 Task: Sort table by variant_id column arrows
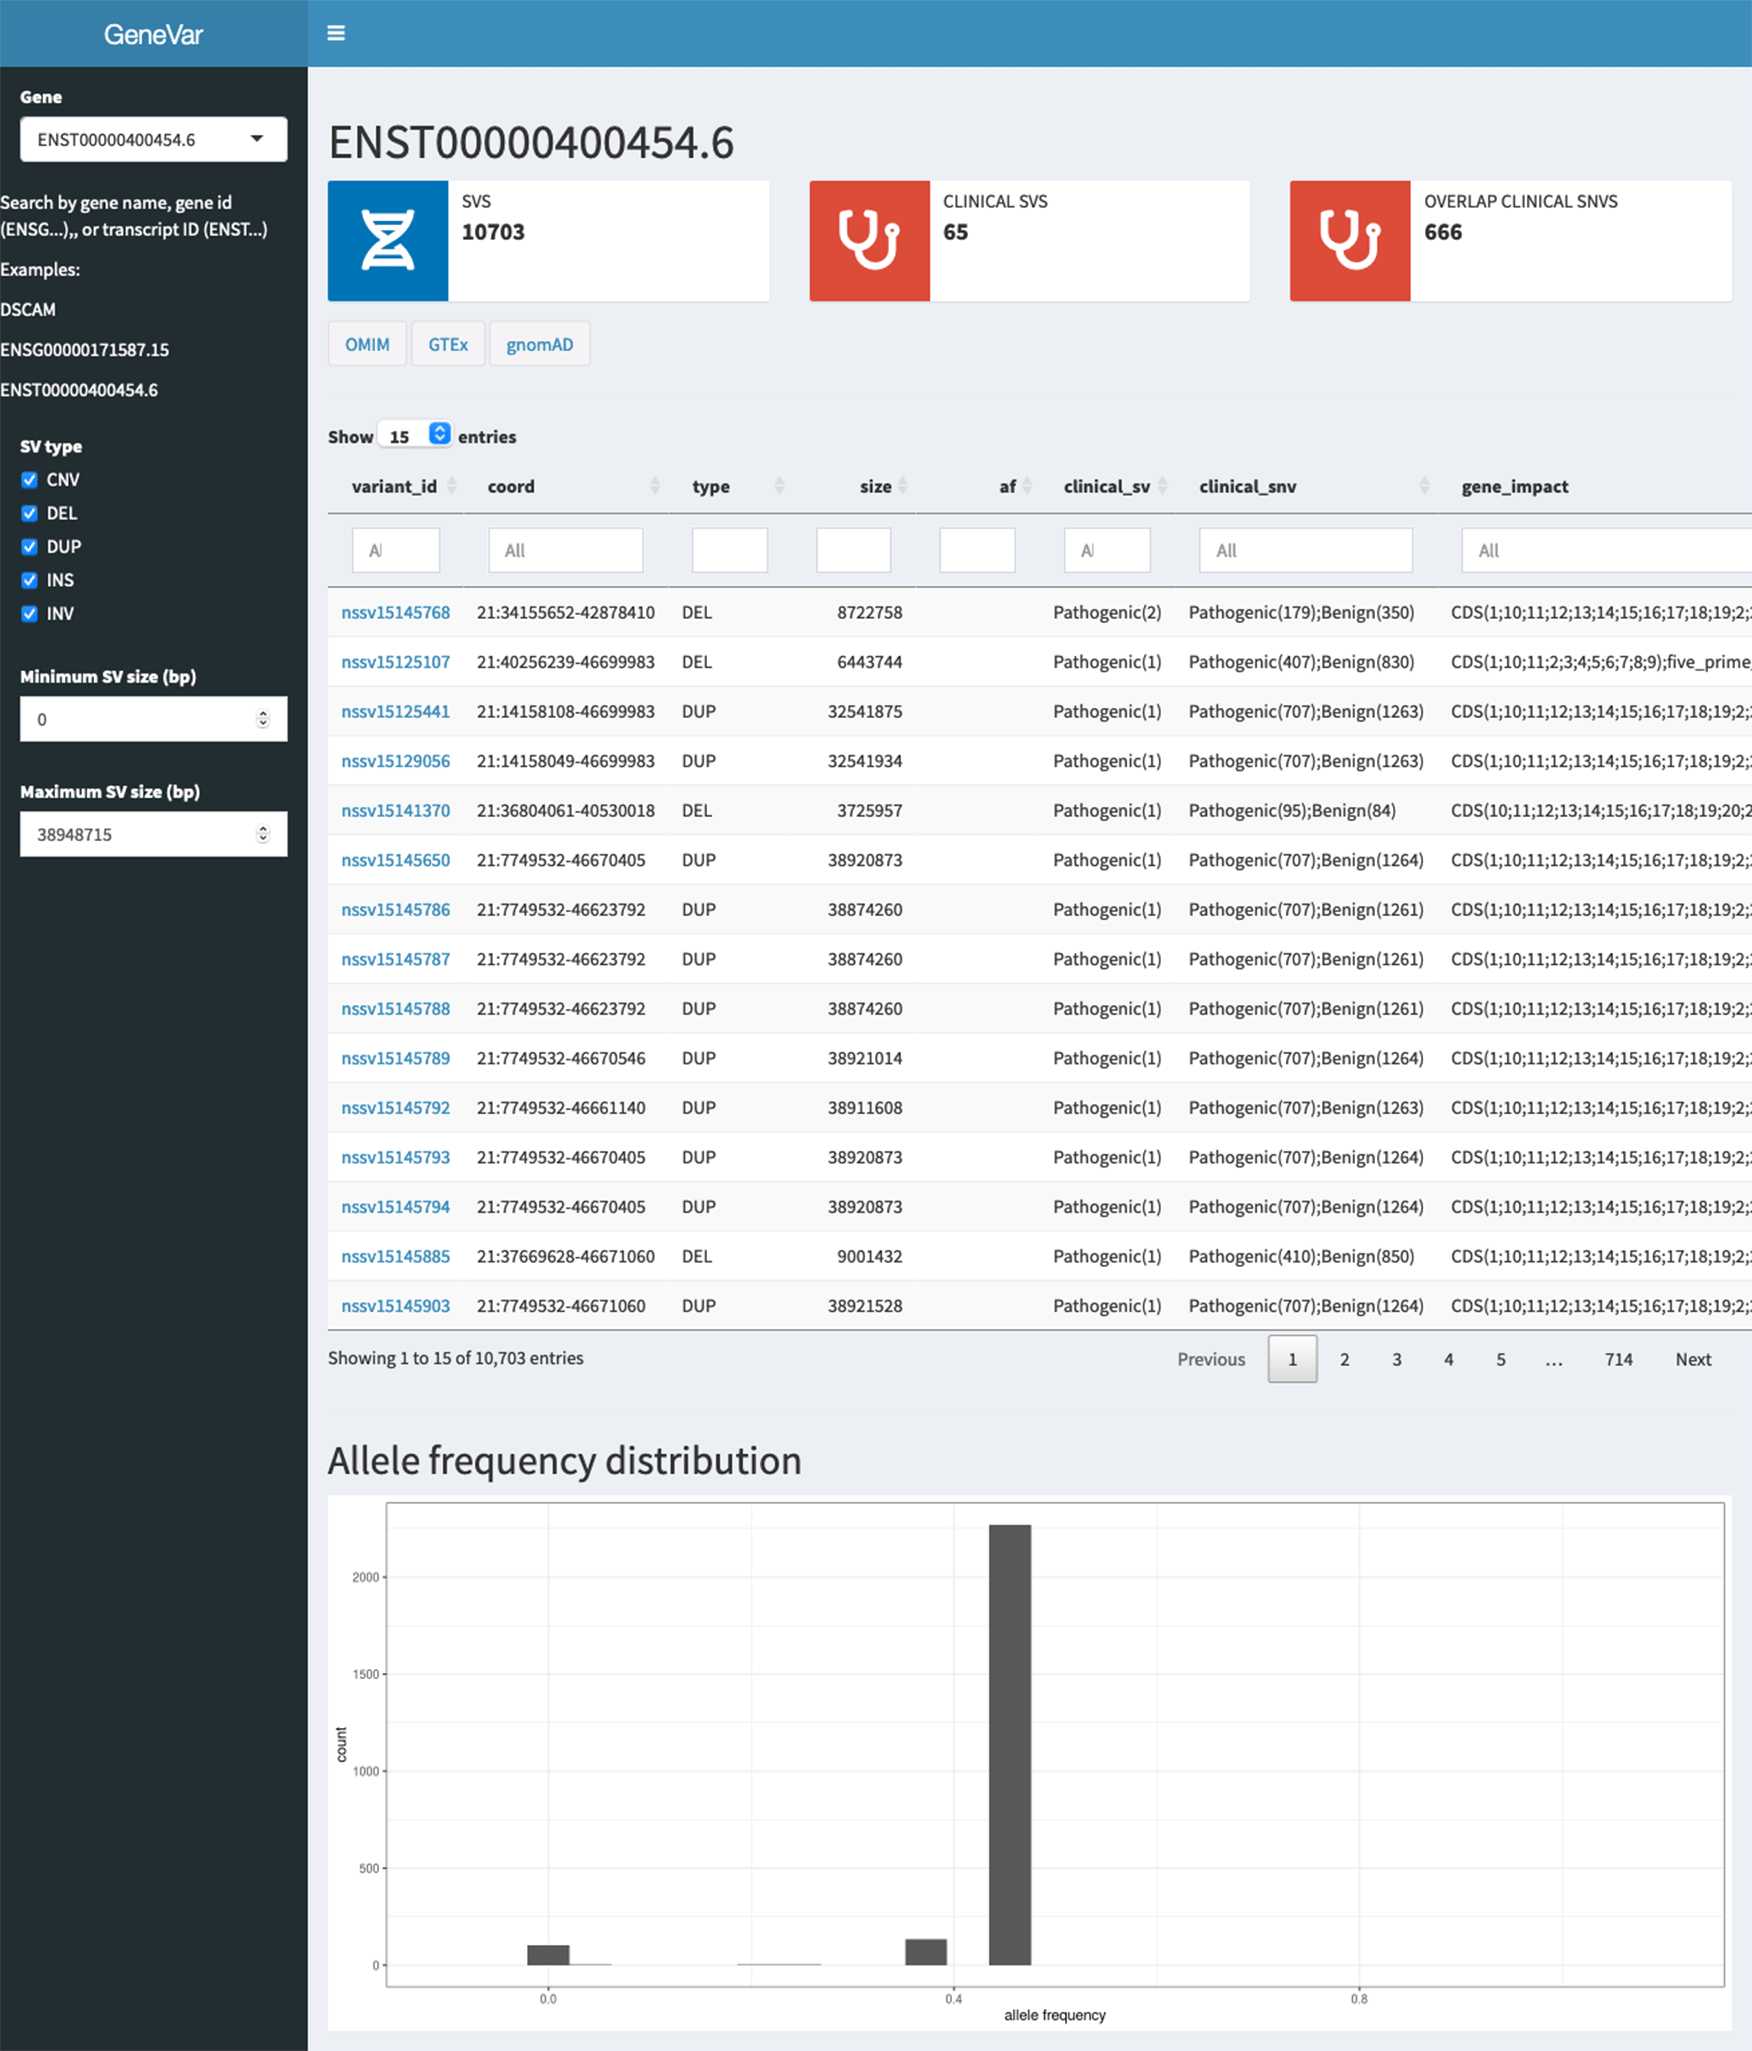click(x=452, y=486)
